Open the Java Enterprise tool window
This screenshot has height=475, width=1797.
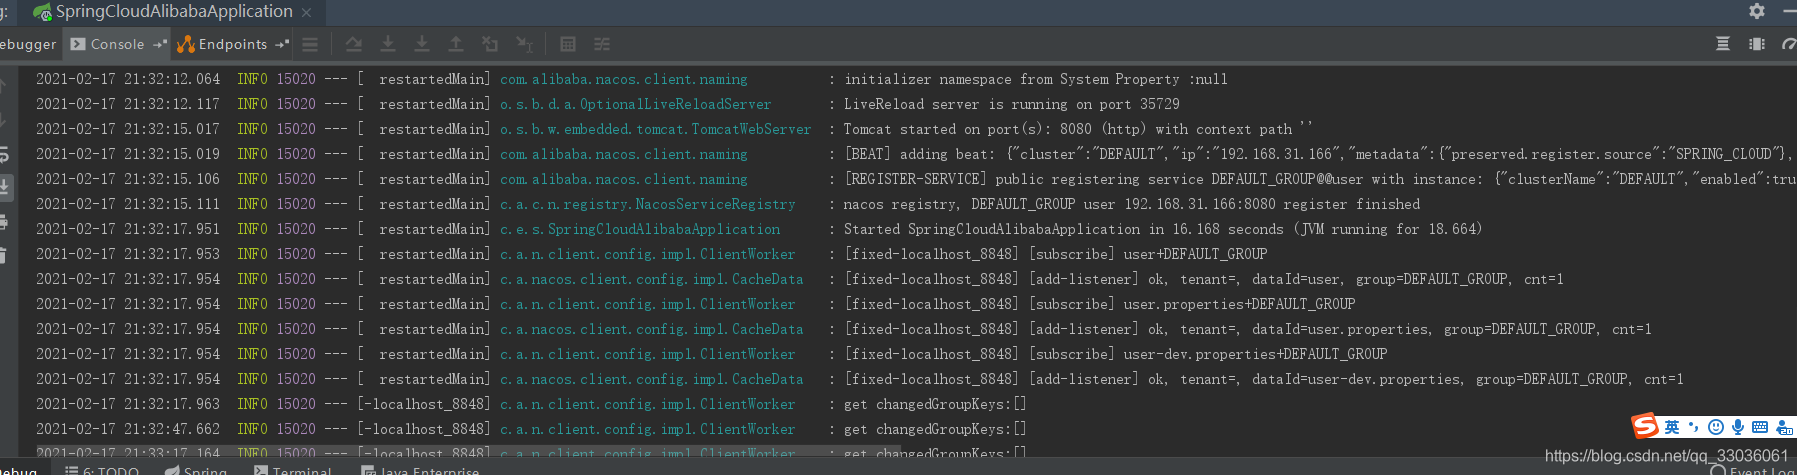coord(421,470)
